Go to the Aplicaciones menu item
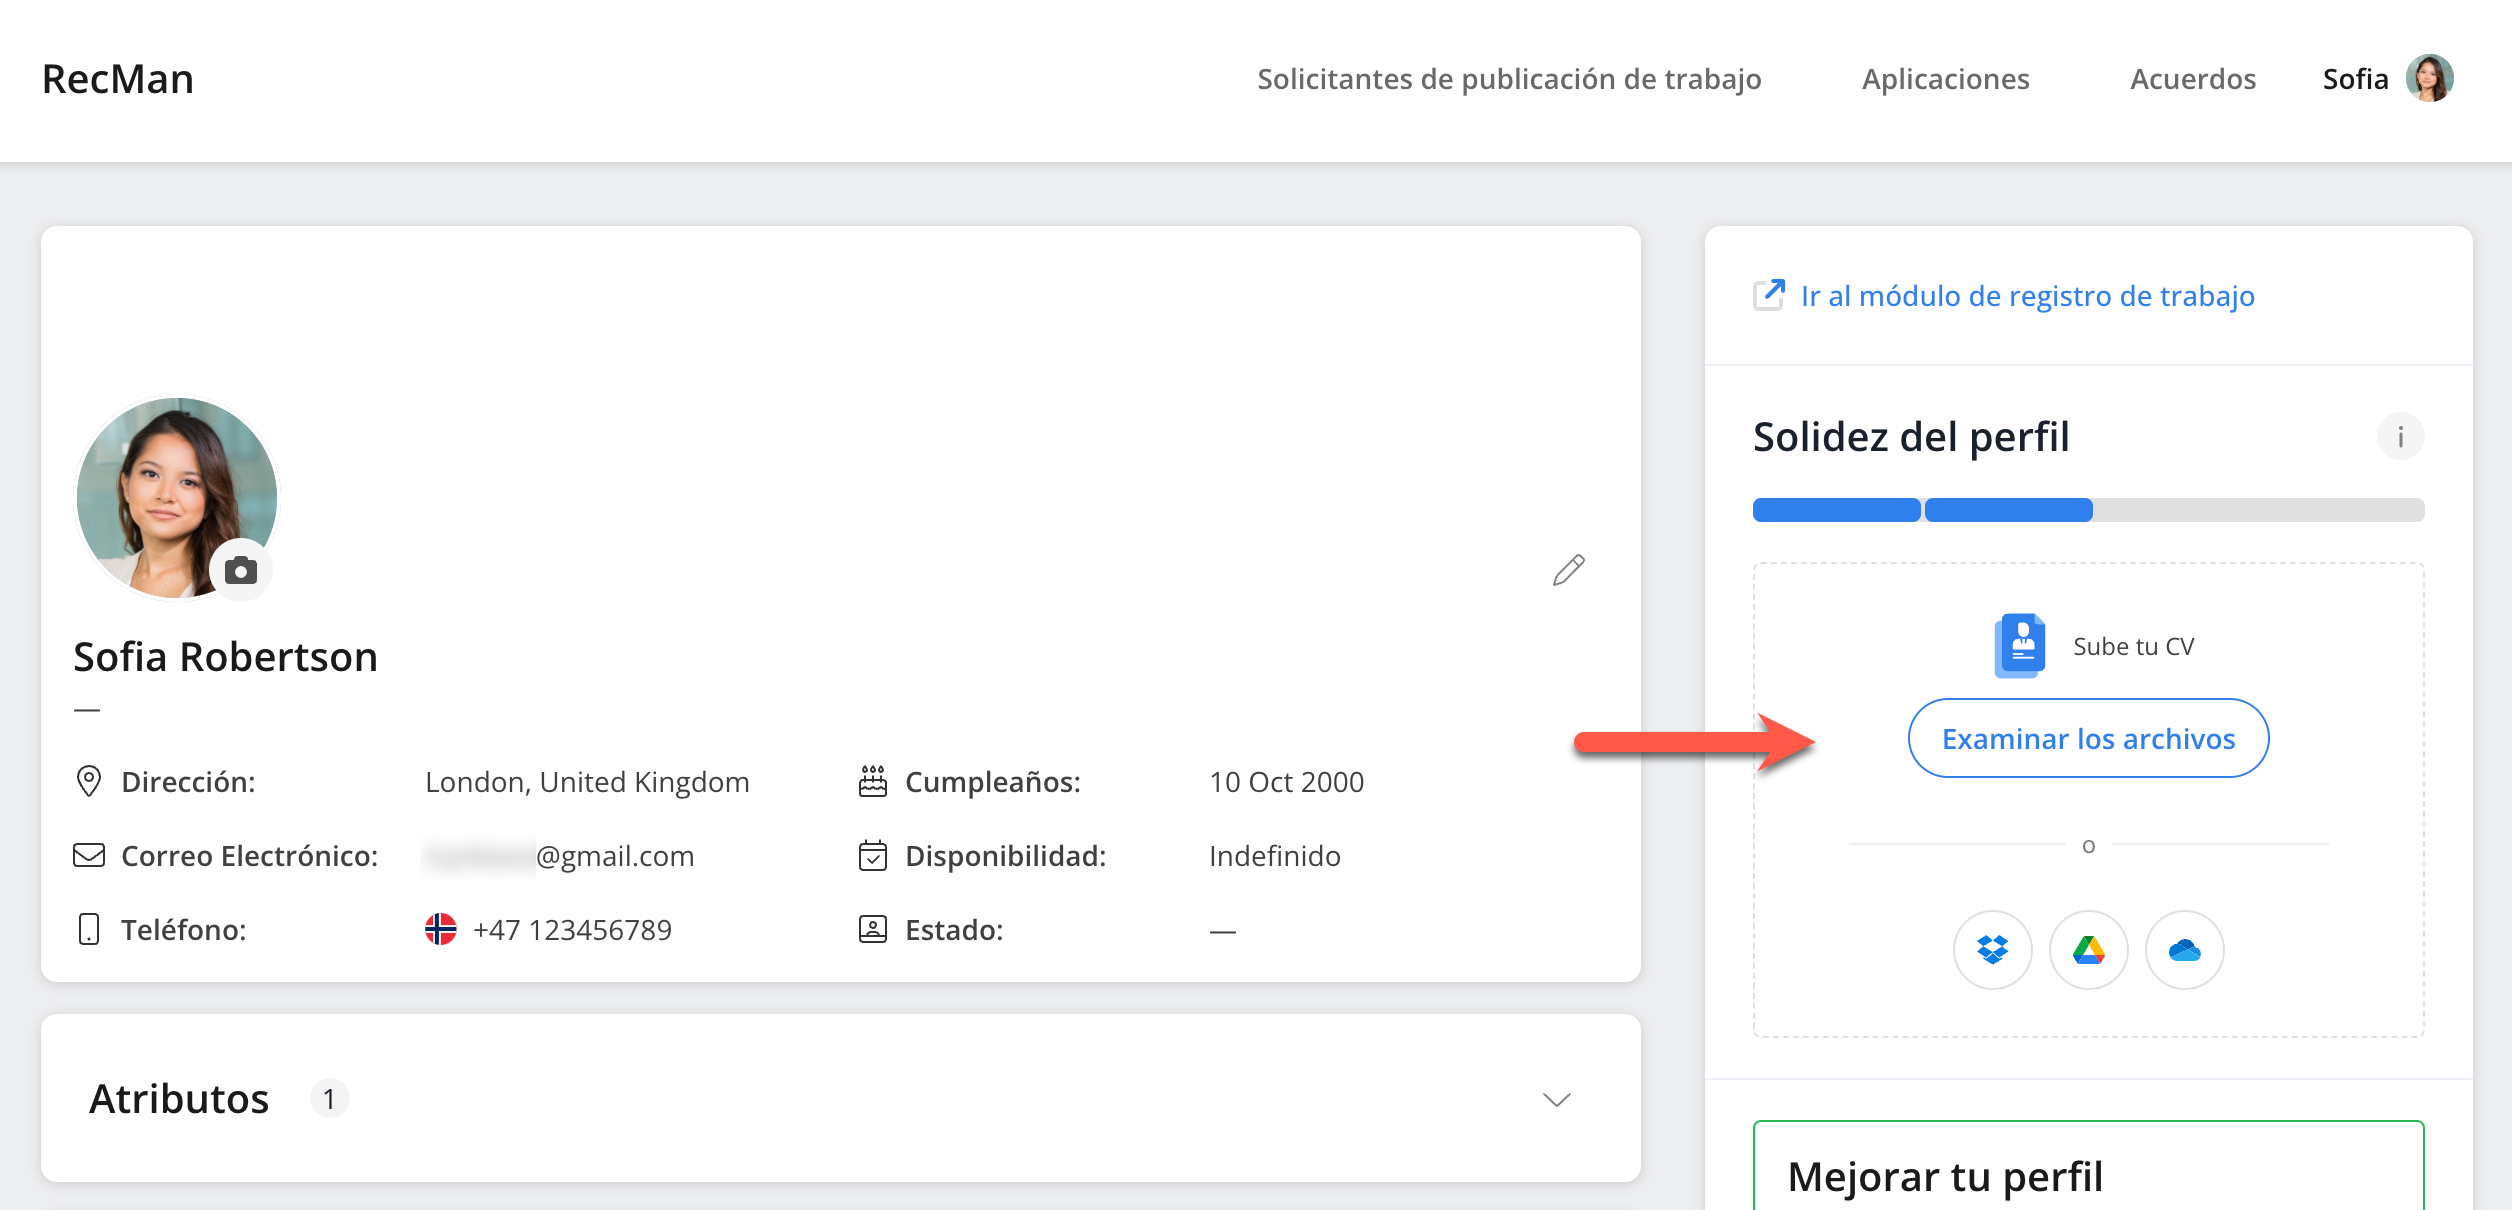The height and width of the screenshot is (1210, 2512). coord(1945,79)
